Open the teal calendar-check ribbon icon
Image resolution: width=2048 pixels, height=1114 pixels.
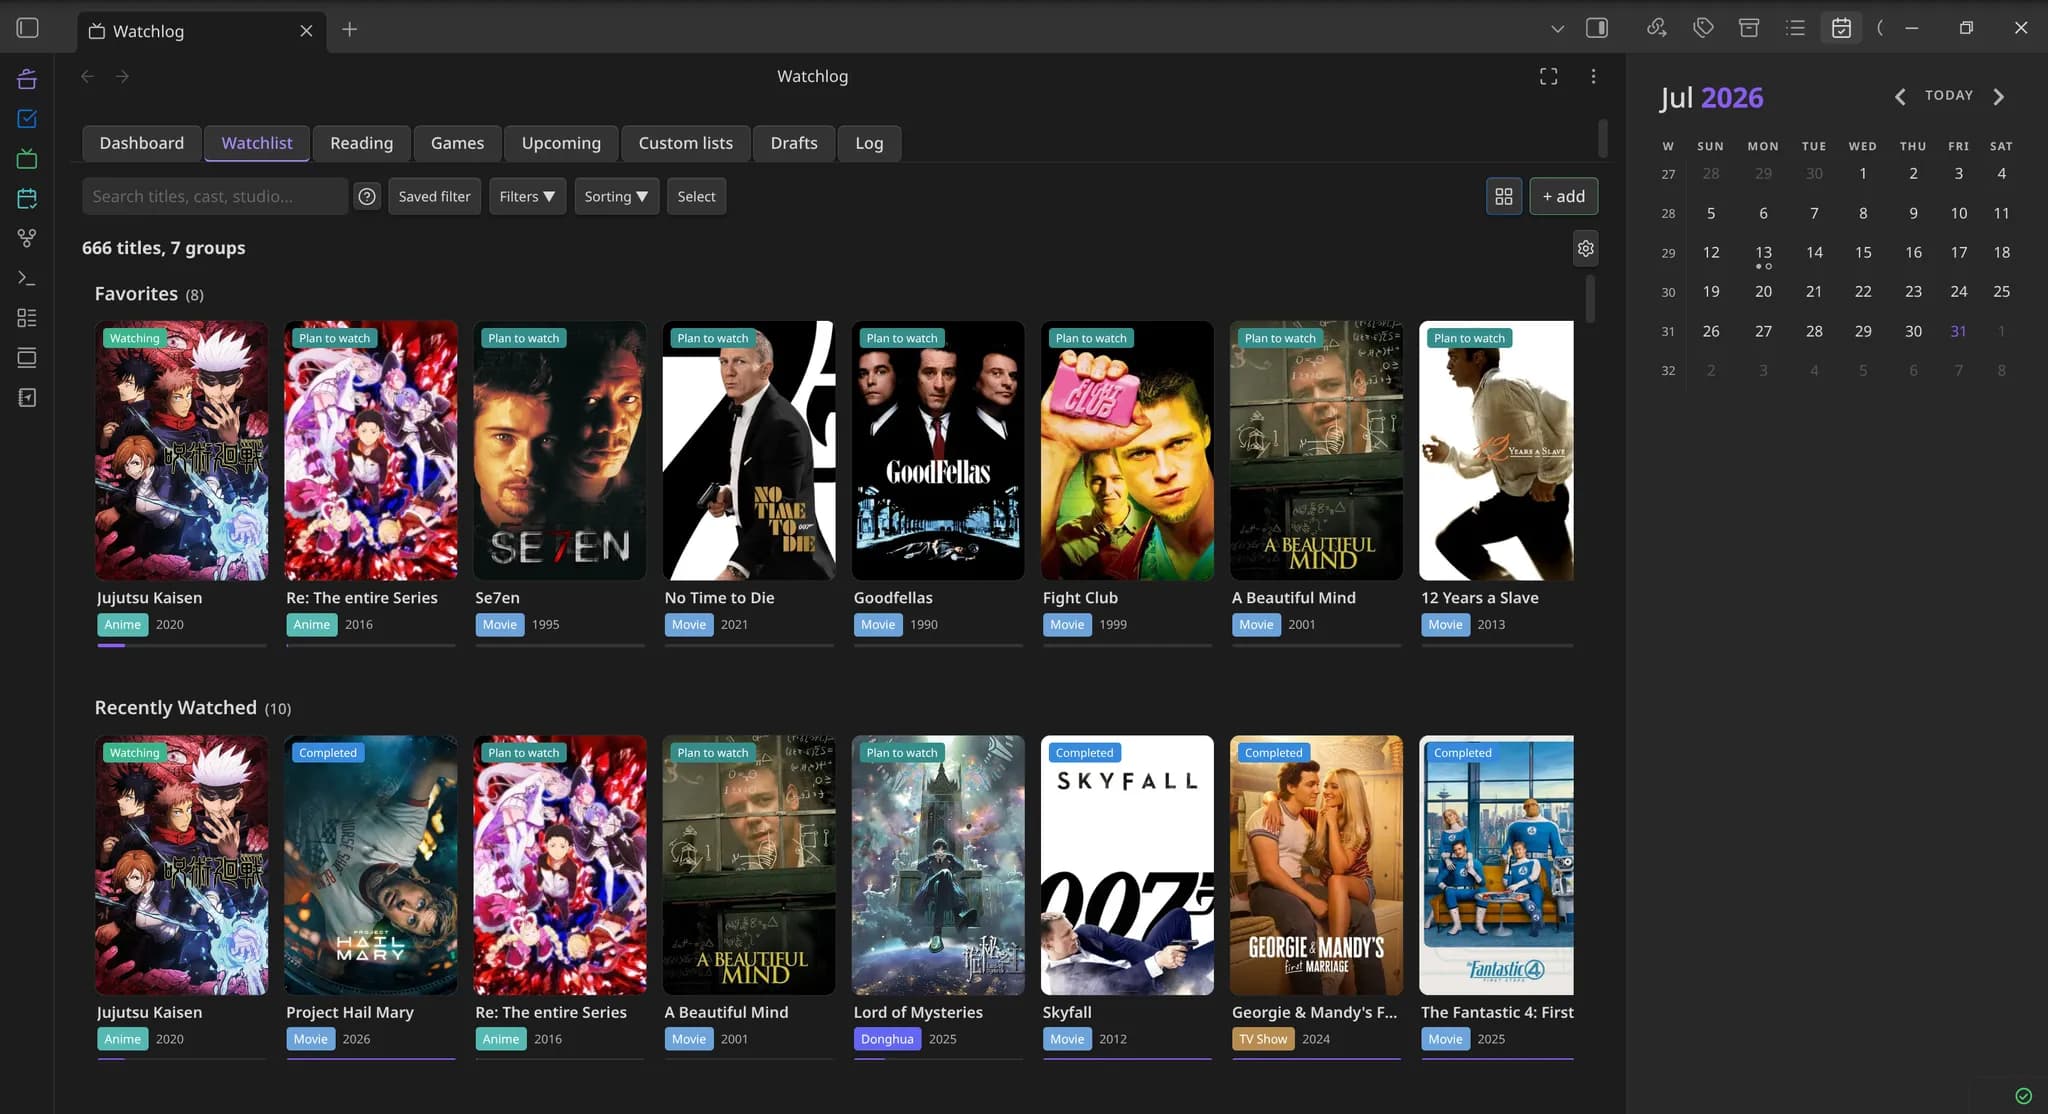pos(27,199)
